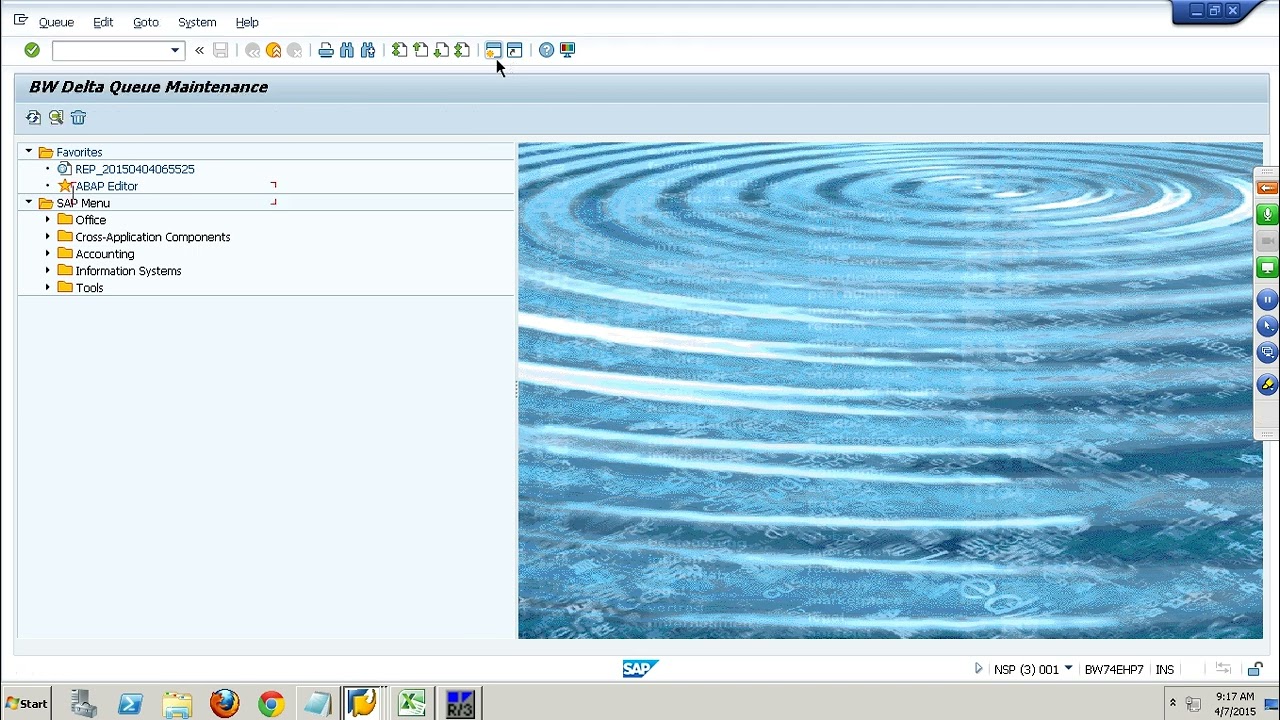The height and width of the screenshot is (720, 1280).
Task: Click into the transaction command field
Action: [110, 50]
